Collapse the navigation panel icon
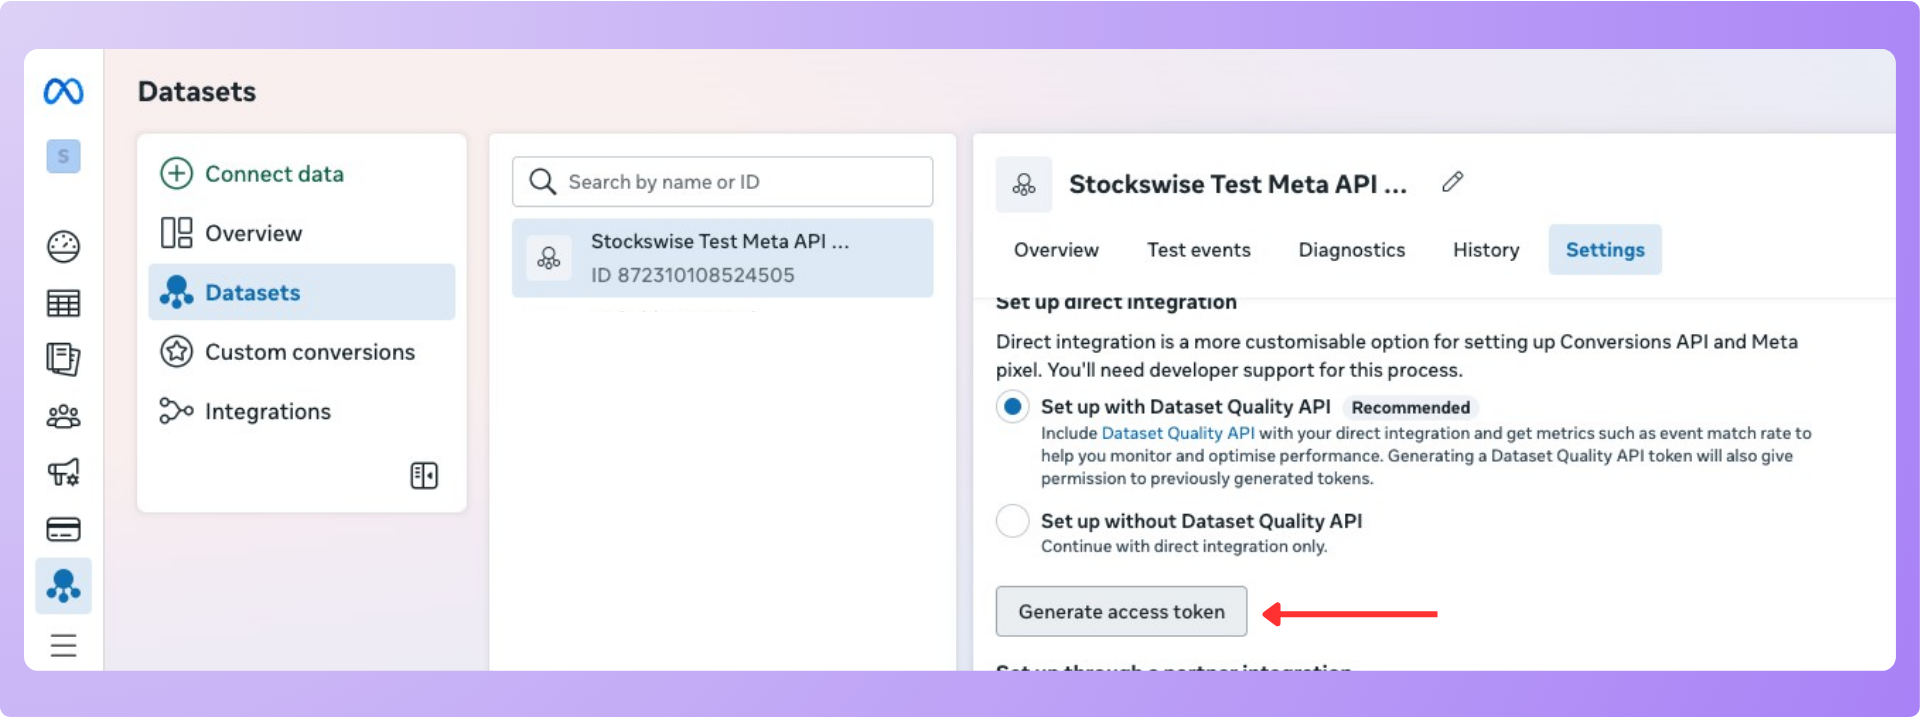The image size is (1920, 720). 424,476
